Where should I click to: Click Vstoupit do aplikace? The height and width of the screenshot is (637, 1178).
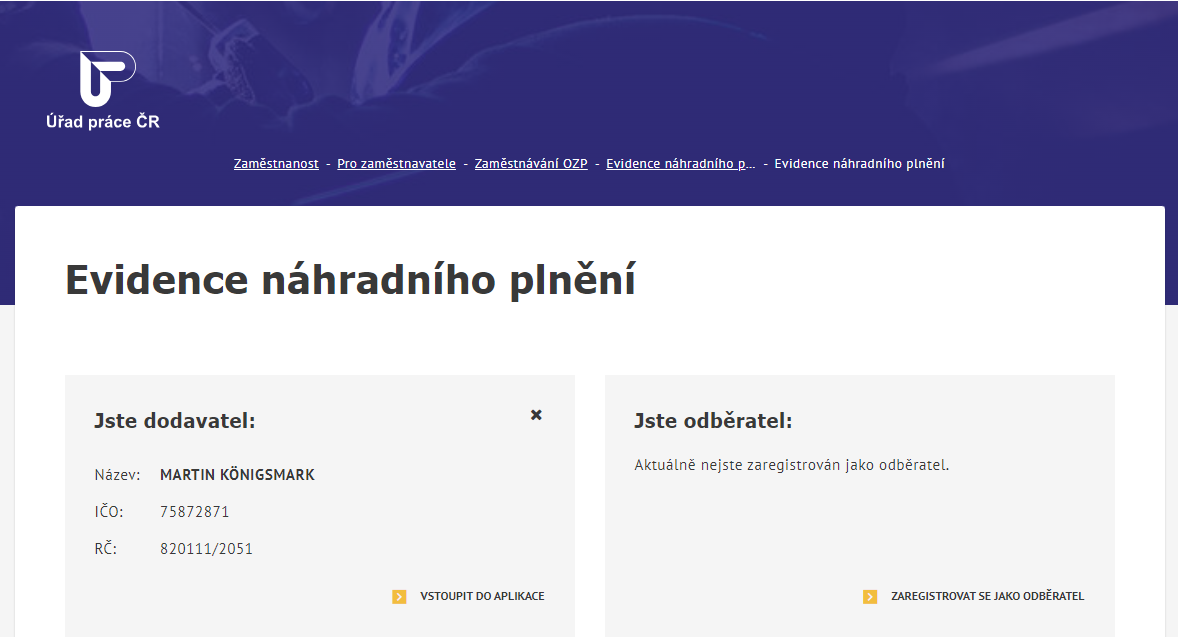482,596
